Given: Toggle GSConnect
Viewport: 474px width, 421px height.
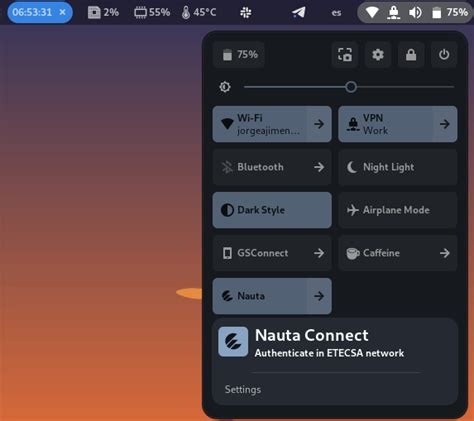Looking at the screenshot, I should click(x=260, y=253).
